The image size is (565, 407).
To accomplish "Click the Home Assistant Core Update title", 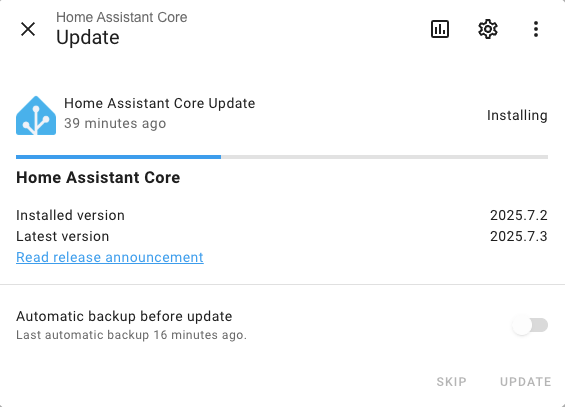I will [x=160, y=103].
